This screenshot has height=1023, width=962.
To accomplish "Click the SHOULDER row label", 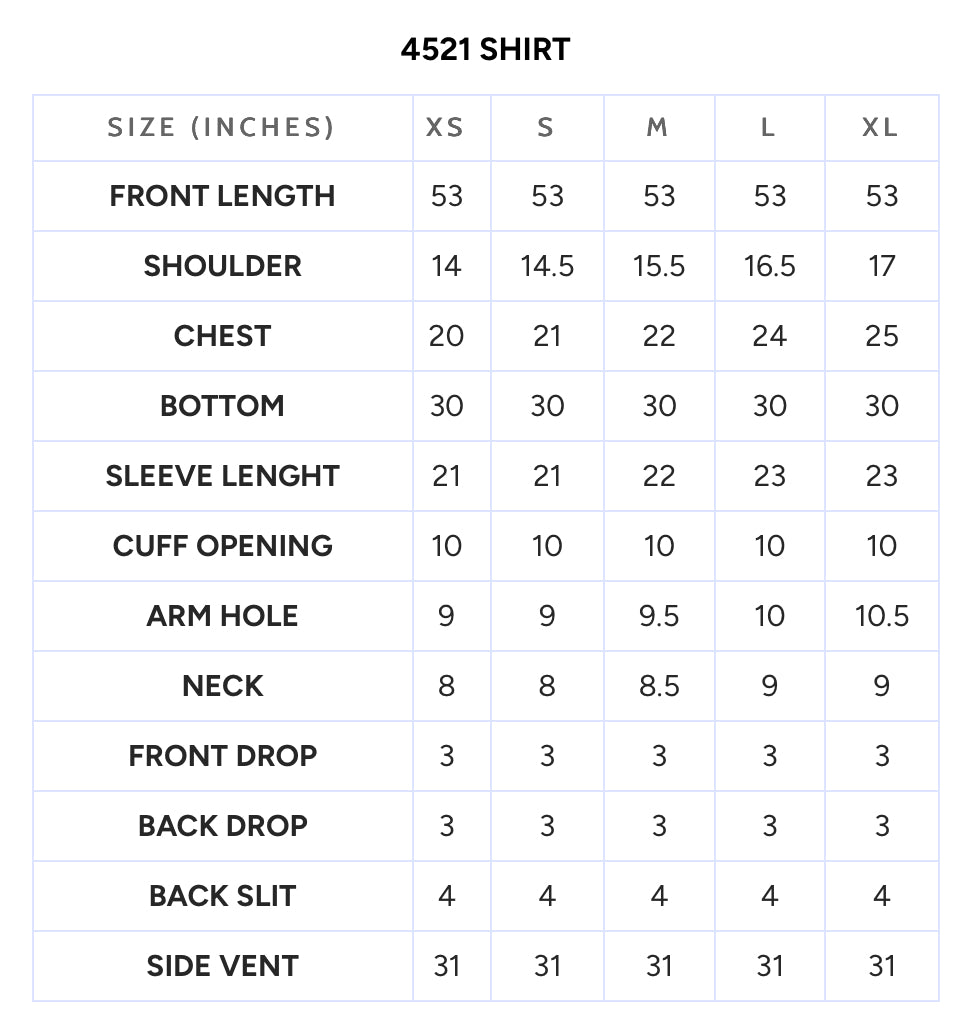I will click(x=222, y=266).
